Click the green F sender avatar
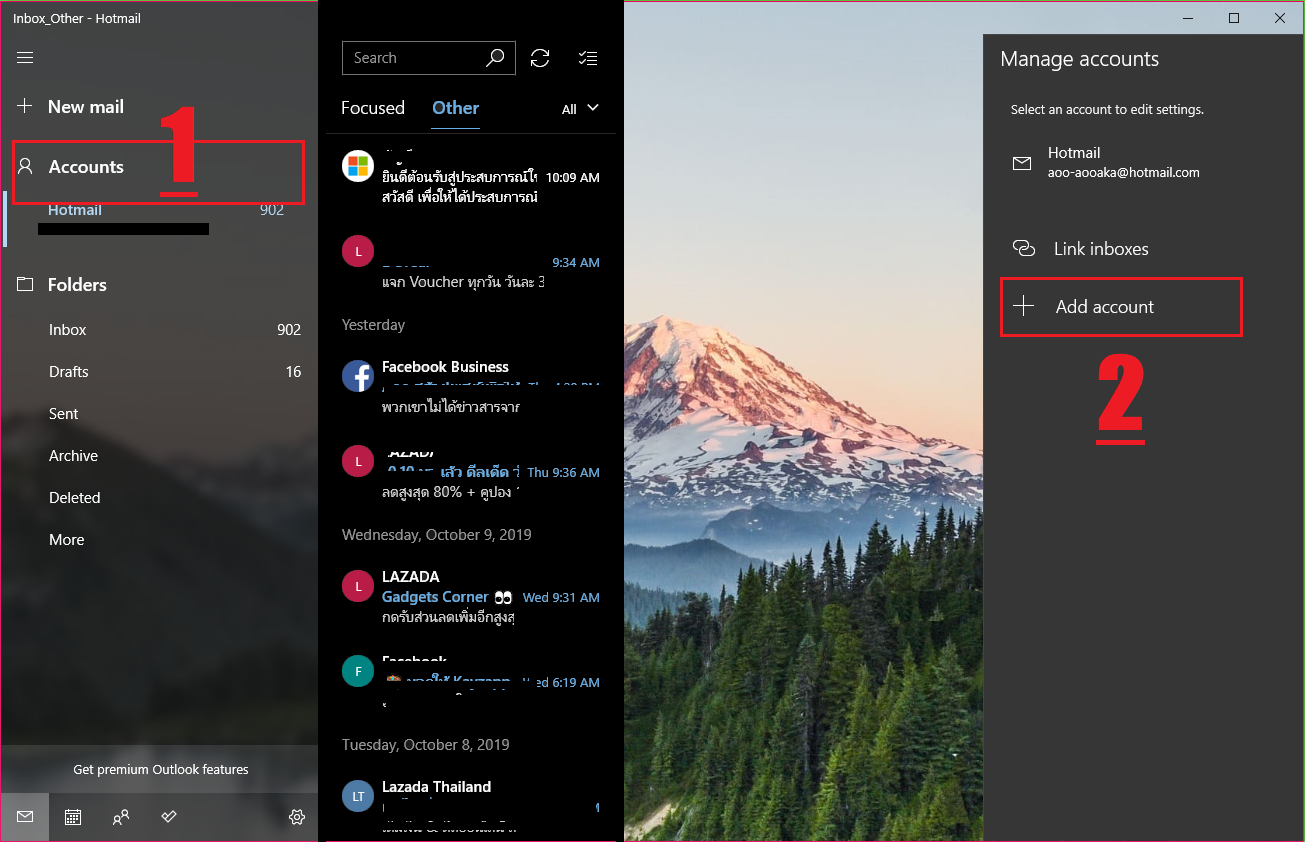1305x842 pixels. click(358, 670)
